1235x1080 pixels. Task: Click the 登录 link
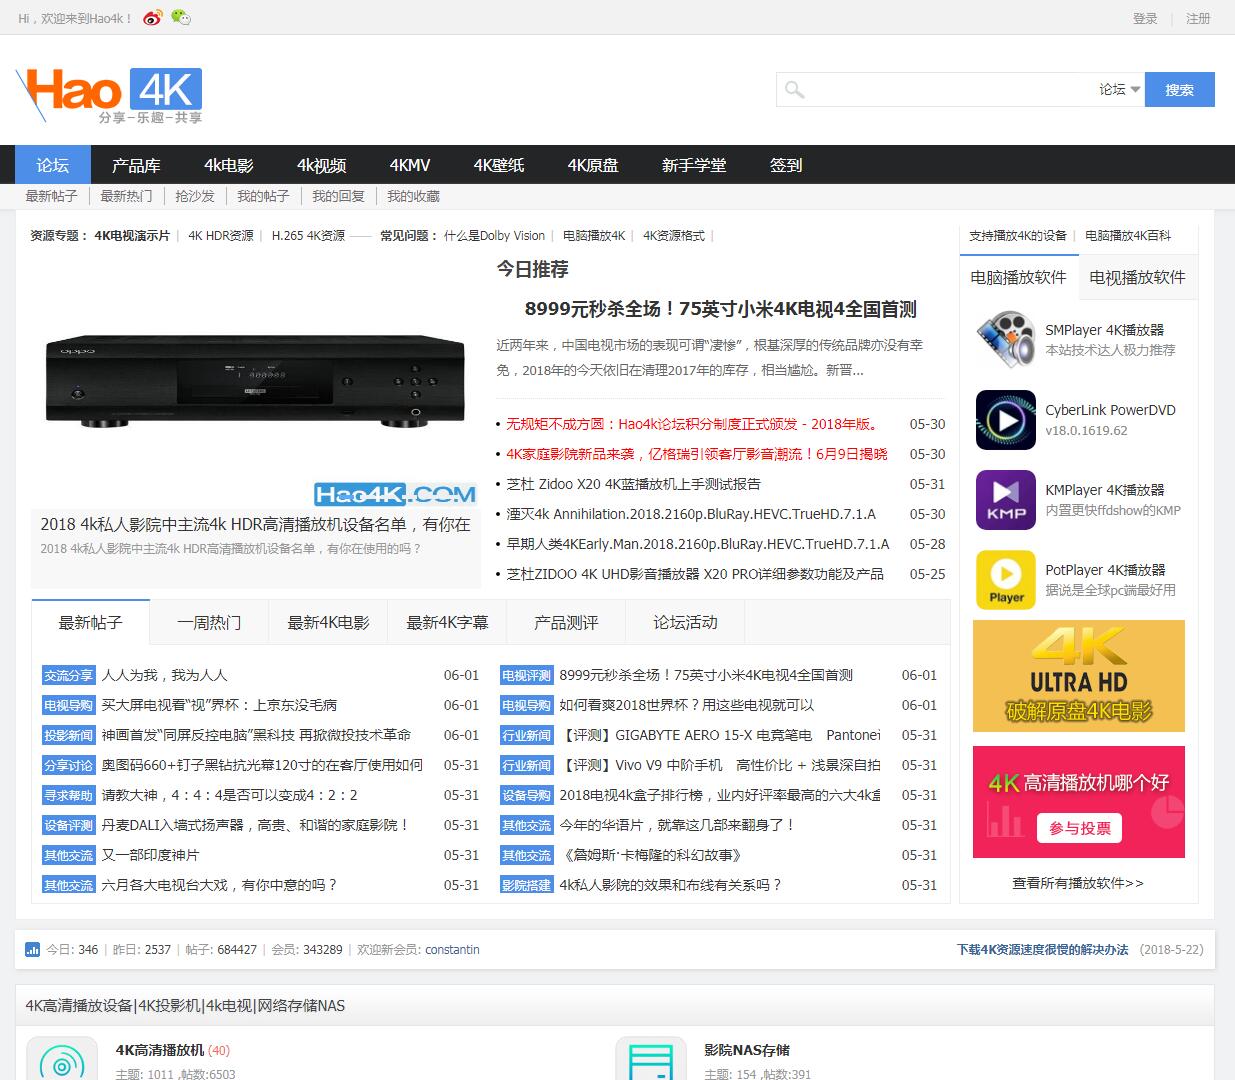(x=1145, y=18)
